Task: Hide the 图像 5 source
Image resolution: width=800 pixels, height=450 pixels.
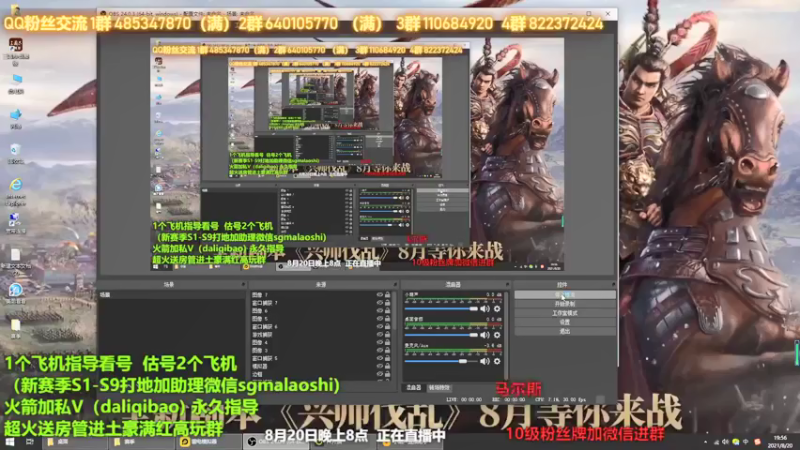Action: 379,318
